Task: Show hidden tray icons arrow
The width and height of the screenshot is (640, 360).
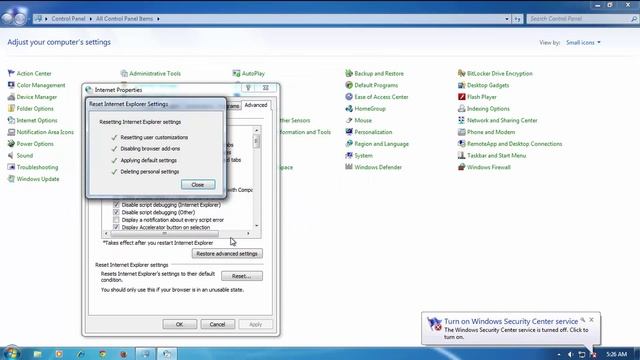Action: [559, 354]
